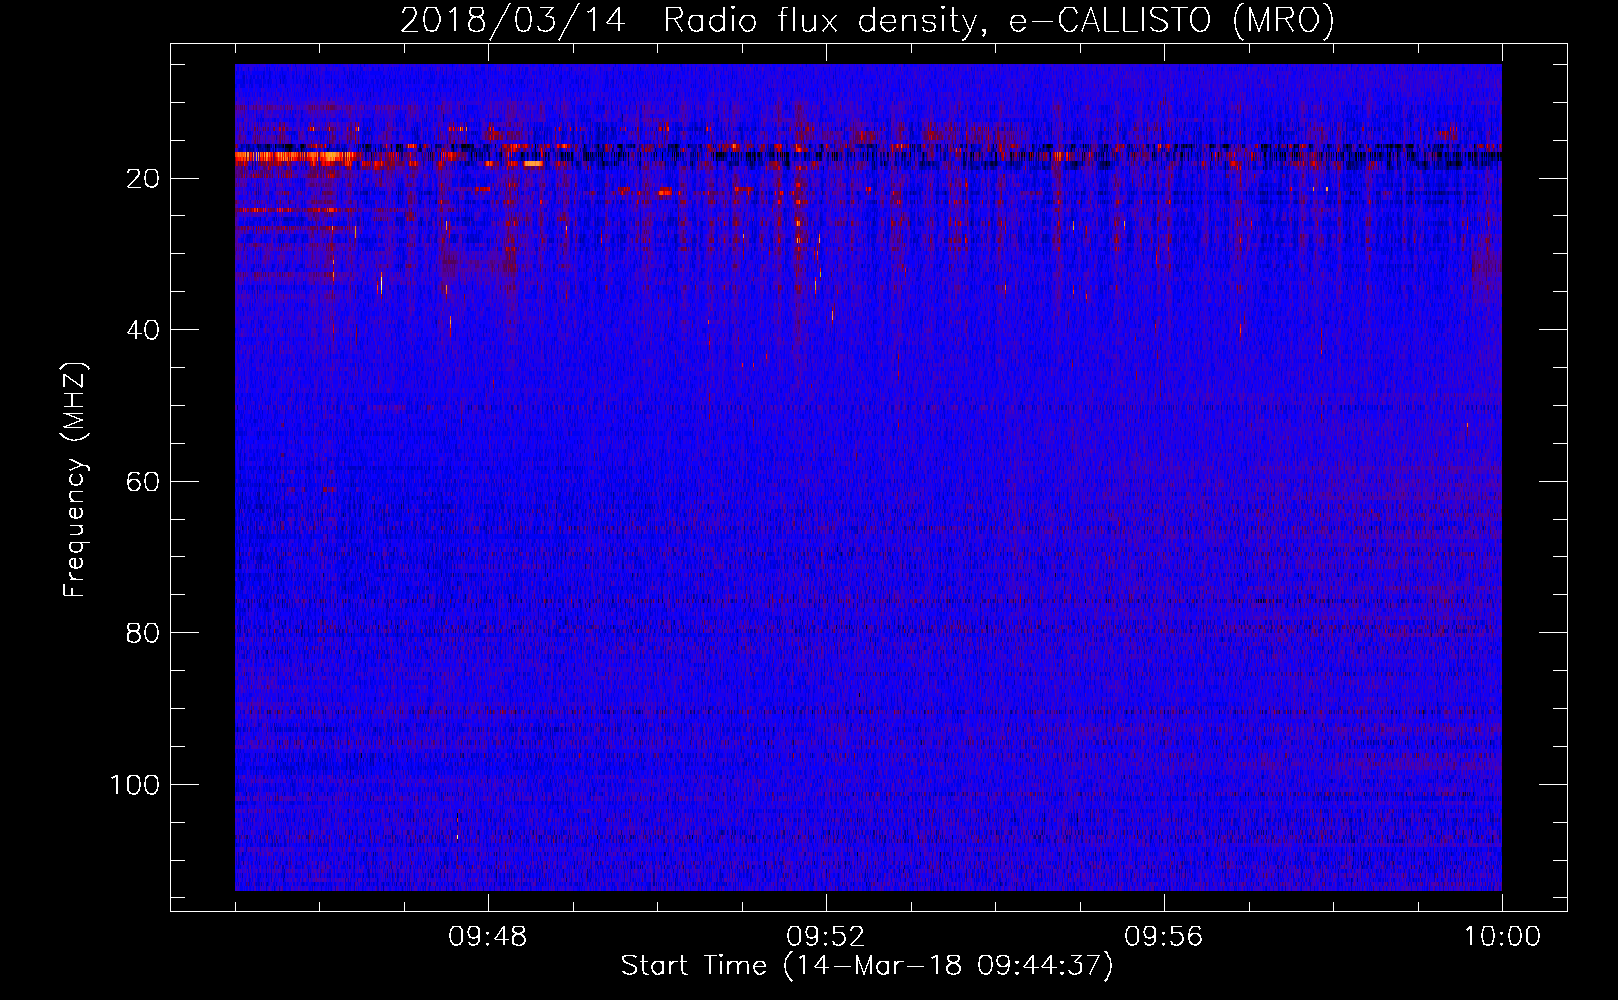Click the 40 MHz frequency tick label

coord(144,330)
